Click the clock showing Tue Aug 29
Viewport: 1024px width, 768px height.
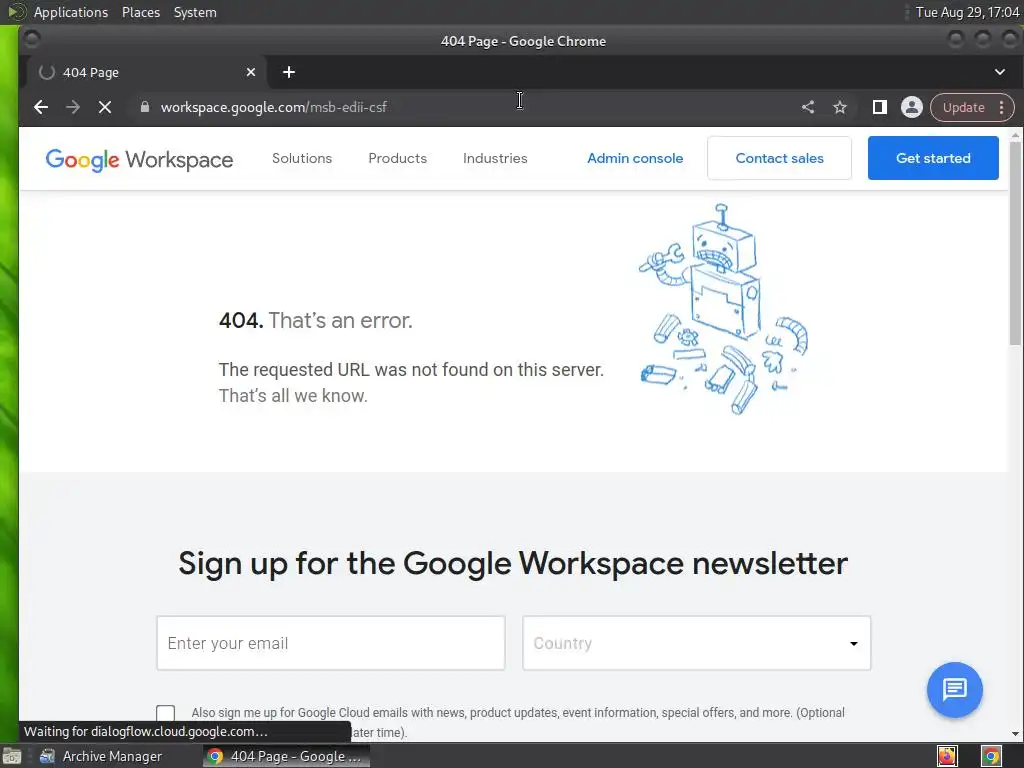(967, 12)
